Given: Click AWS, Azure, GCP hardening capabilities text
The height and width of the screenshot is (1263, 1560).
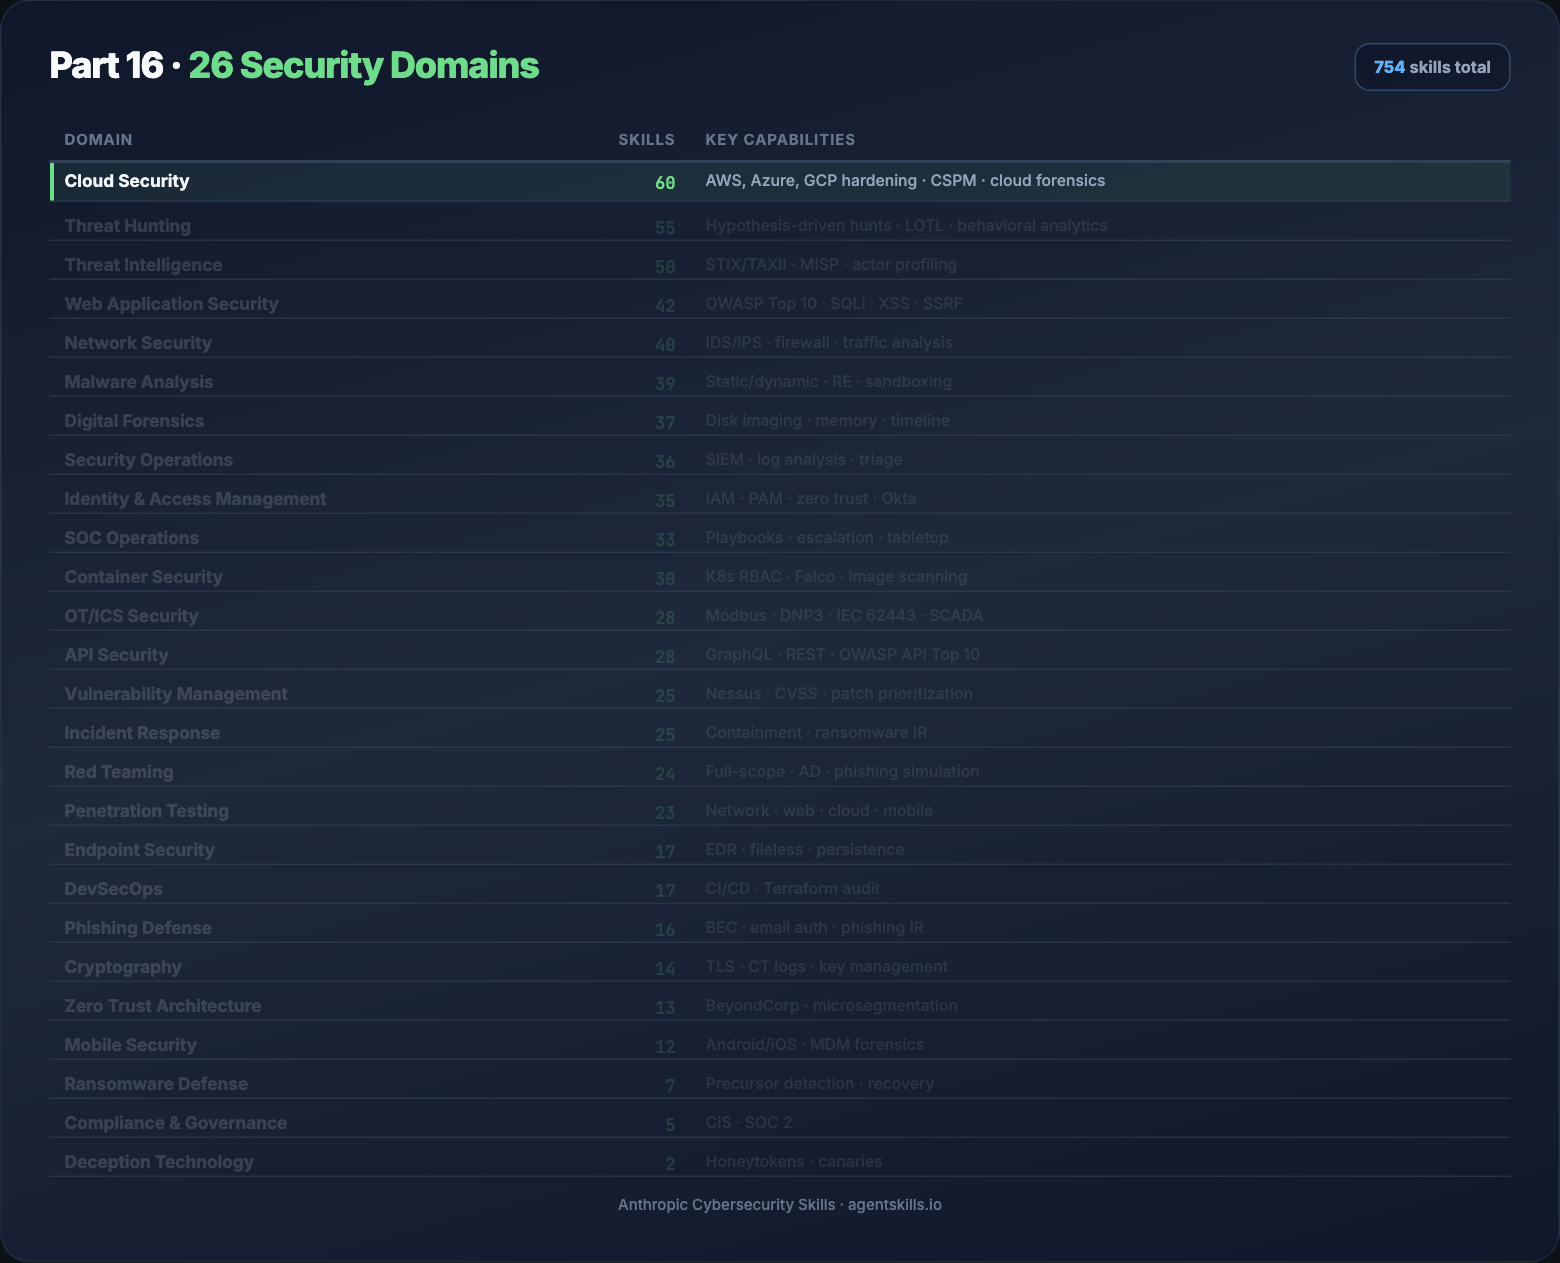Looking at the screenshot, I should (905, 181).
